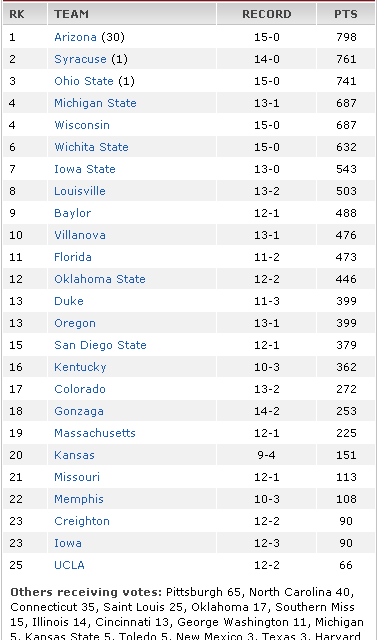
Task: Open the Massachusetts team page
Action: [95, 433]
